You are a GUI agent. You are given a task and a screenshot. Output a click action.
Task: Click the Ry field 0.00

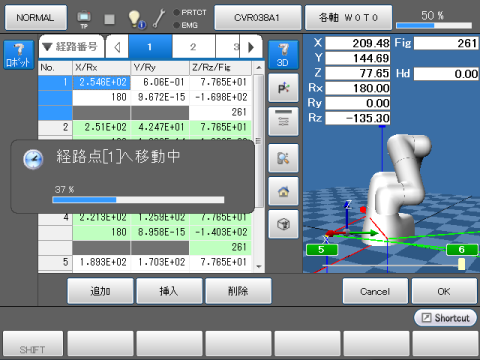(x=357, y=103)
